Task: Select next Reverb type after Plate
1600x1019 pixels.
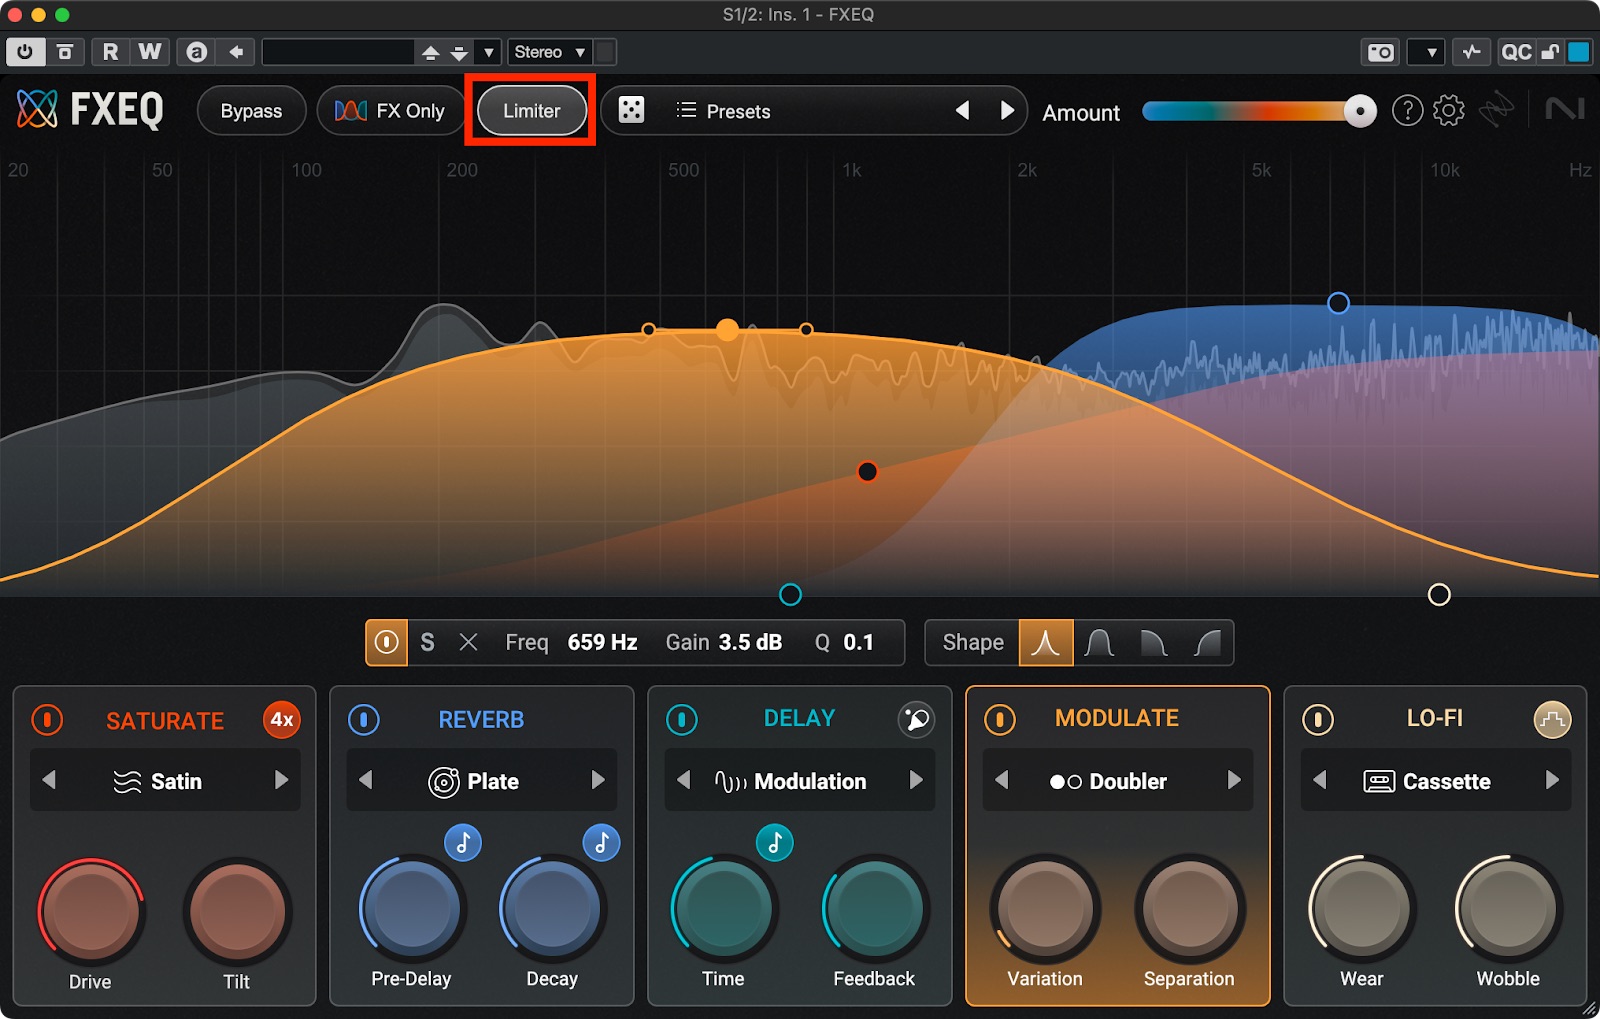Action: [x=598, y=780]
